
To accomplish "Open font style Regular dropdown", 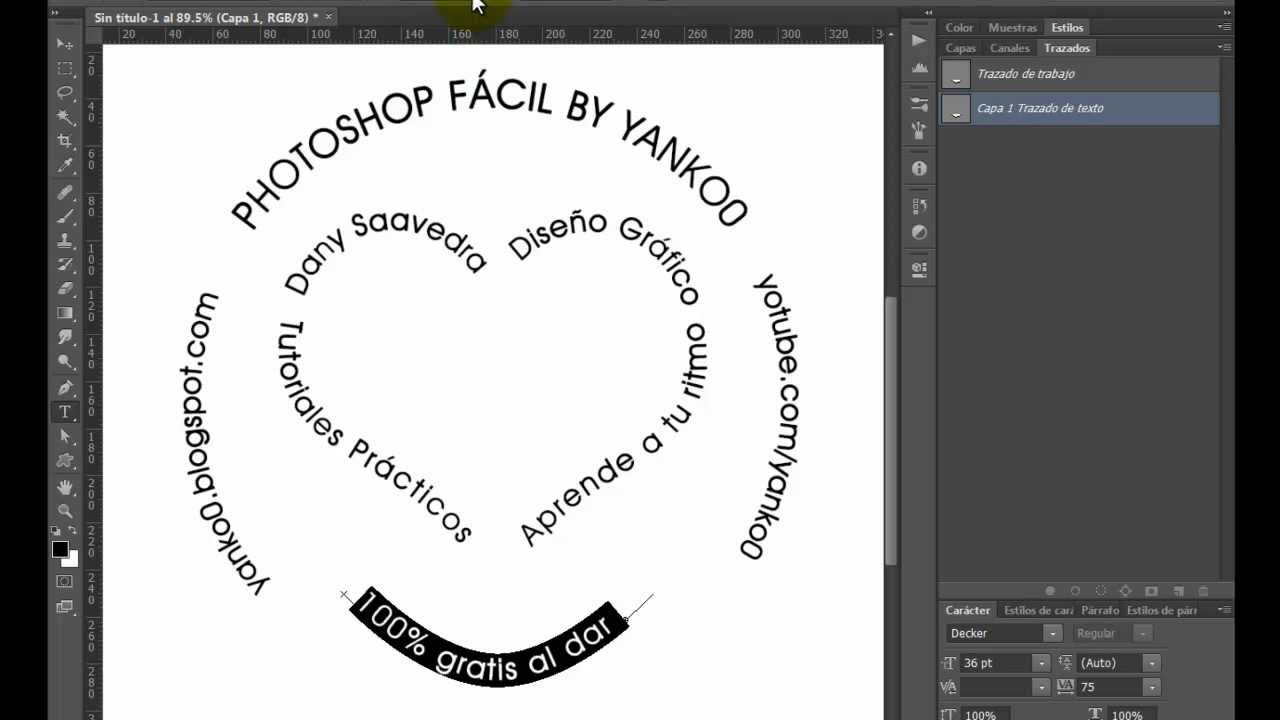I will point(1143,633).
